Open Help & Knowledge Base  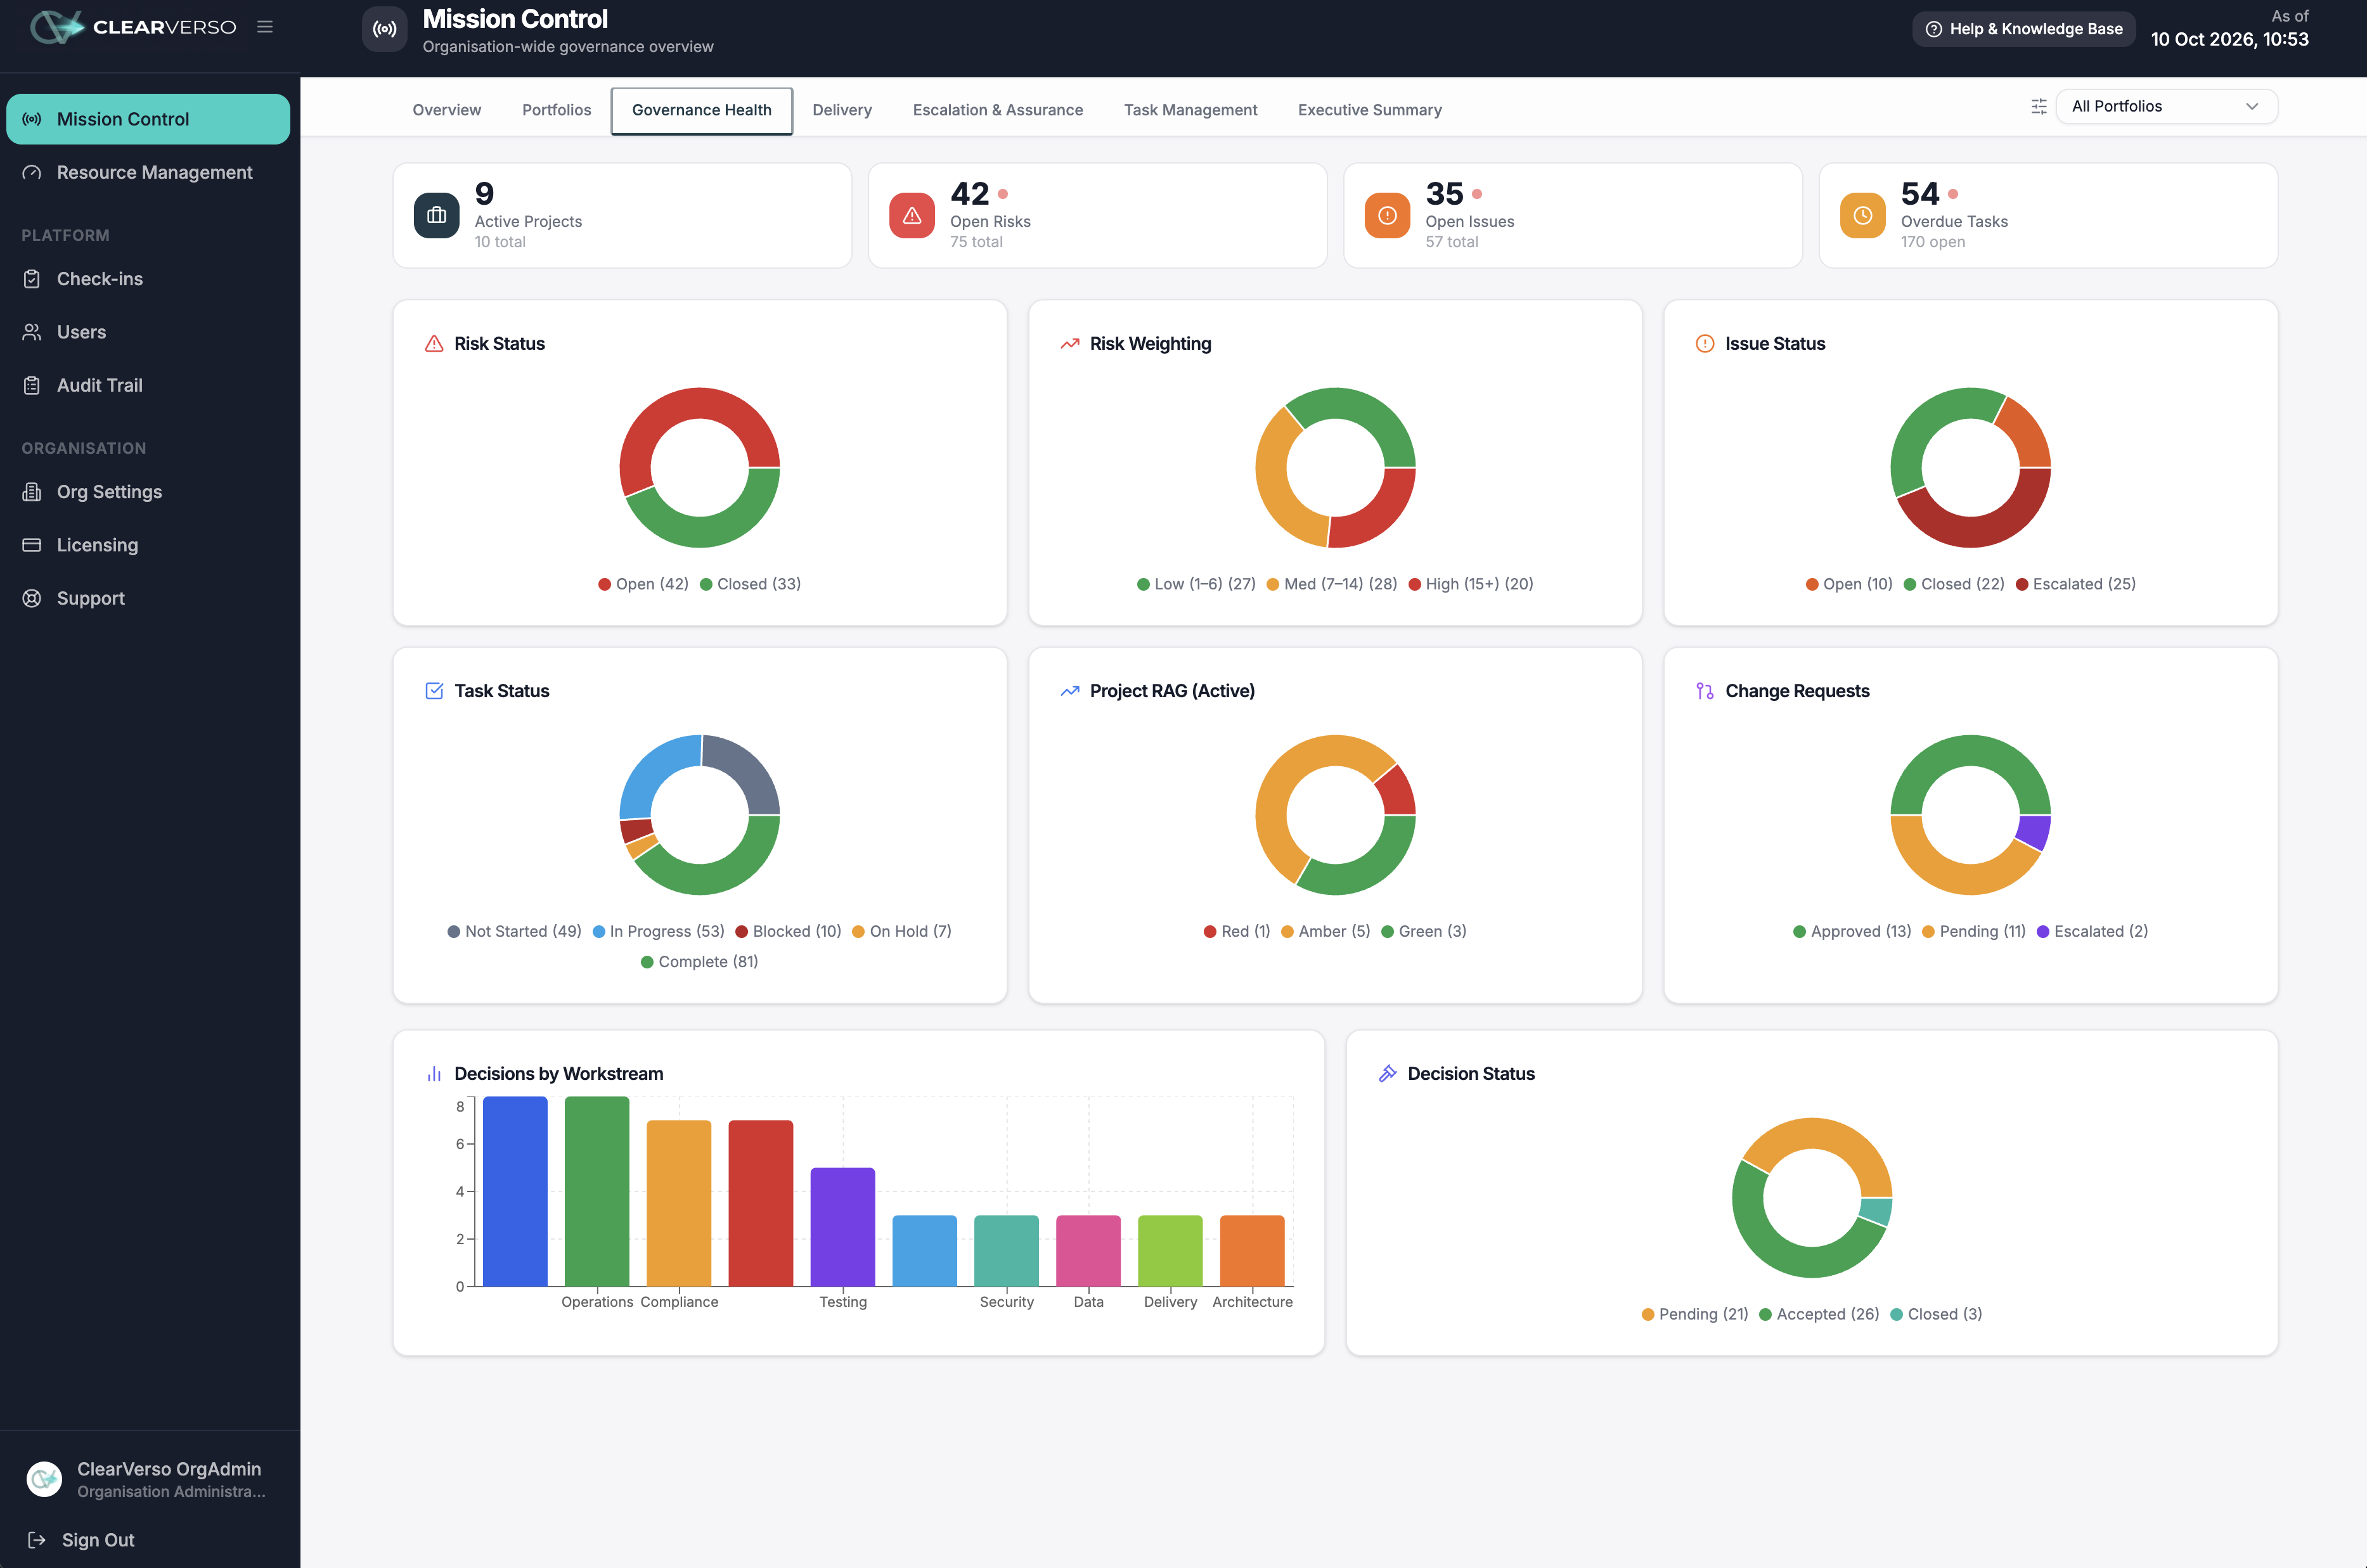click(x=2024, y=29)
